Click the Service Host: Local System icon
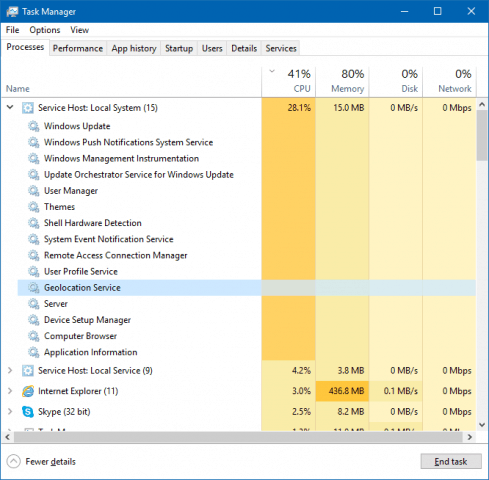Screen dimensions: 489x480 click(x=28, y=108)
